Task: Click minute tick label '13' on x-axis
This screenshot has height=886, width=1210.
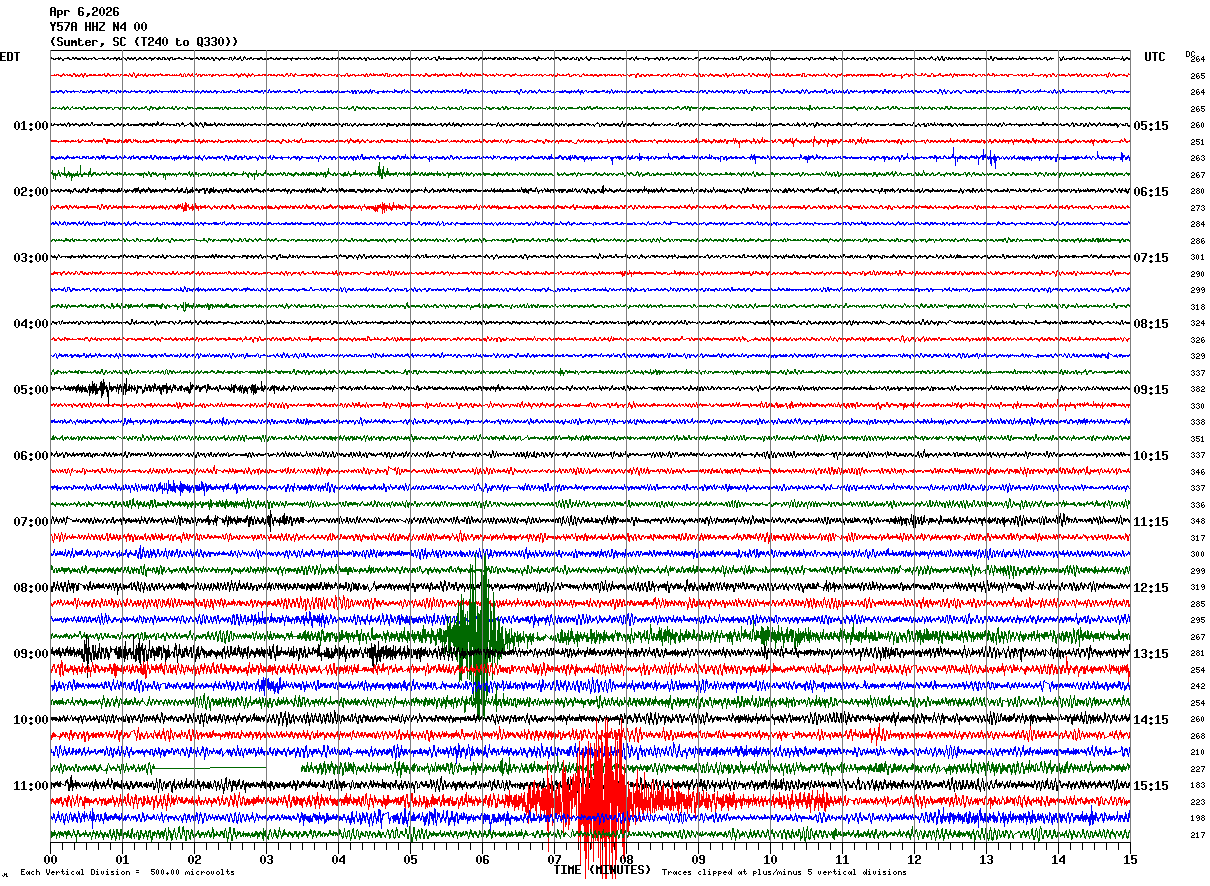Action: click(986, 859)
